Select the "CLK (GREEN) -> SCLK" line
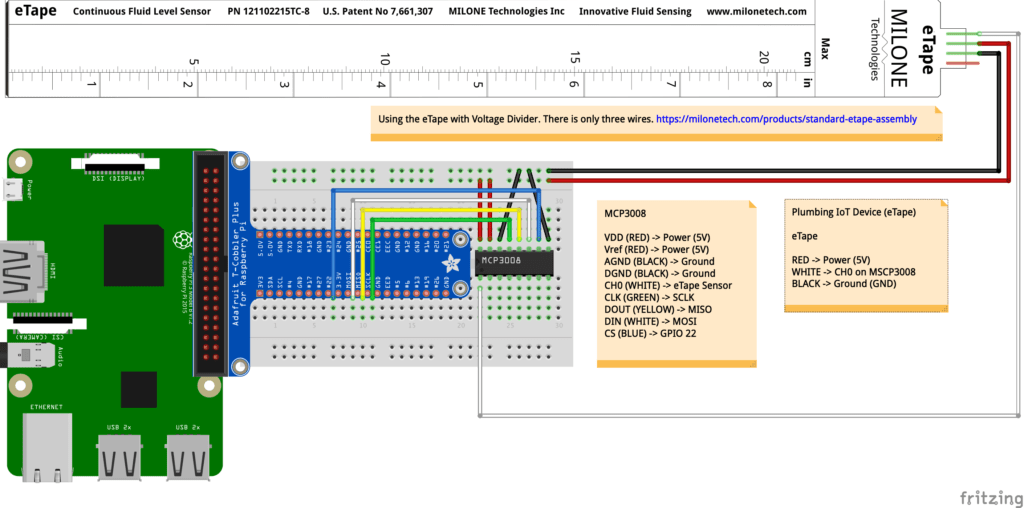 click(x=649, y=297)
